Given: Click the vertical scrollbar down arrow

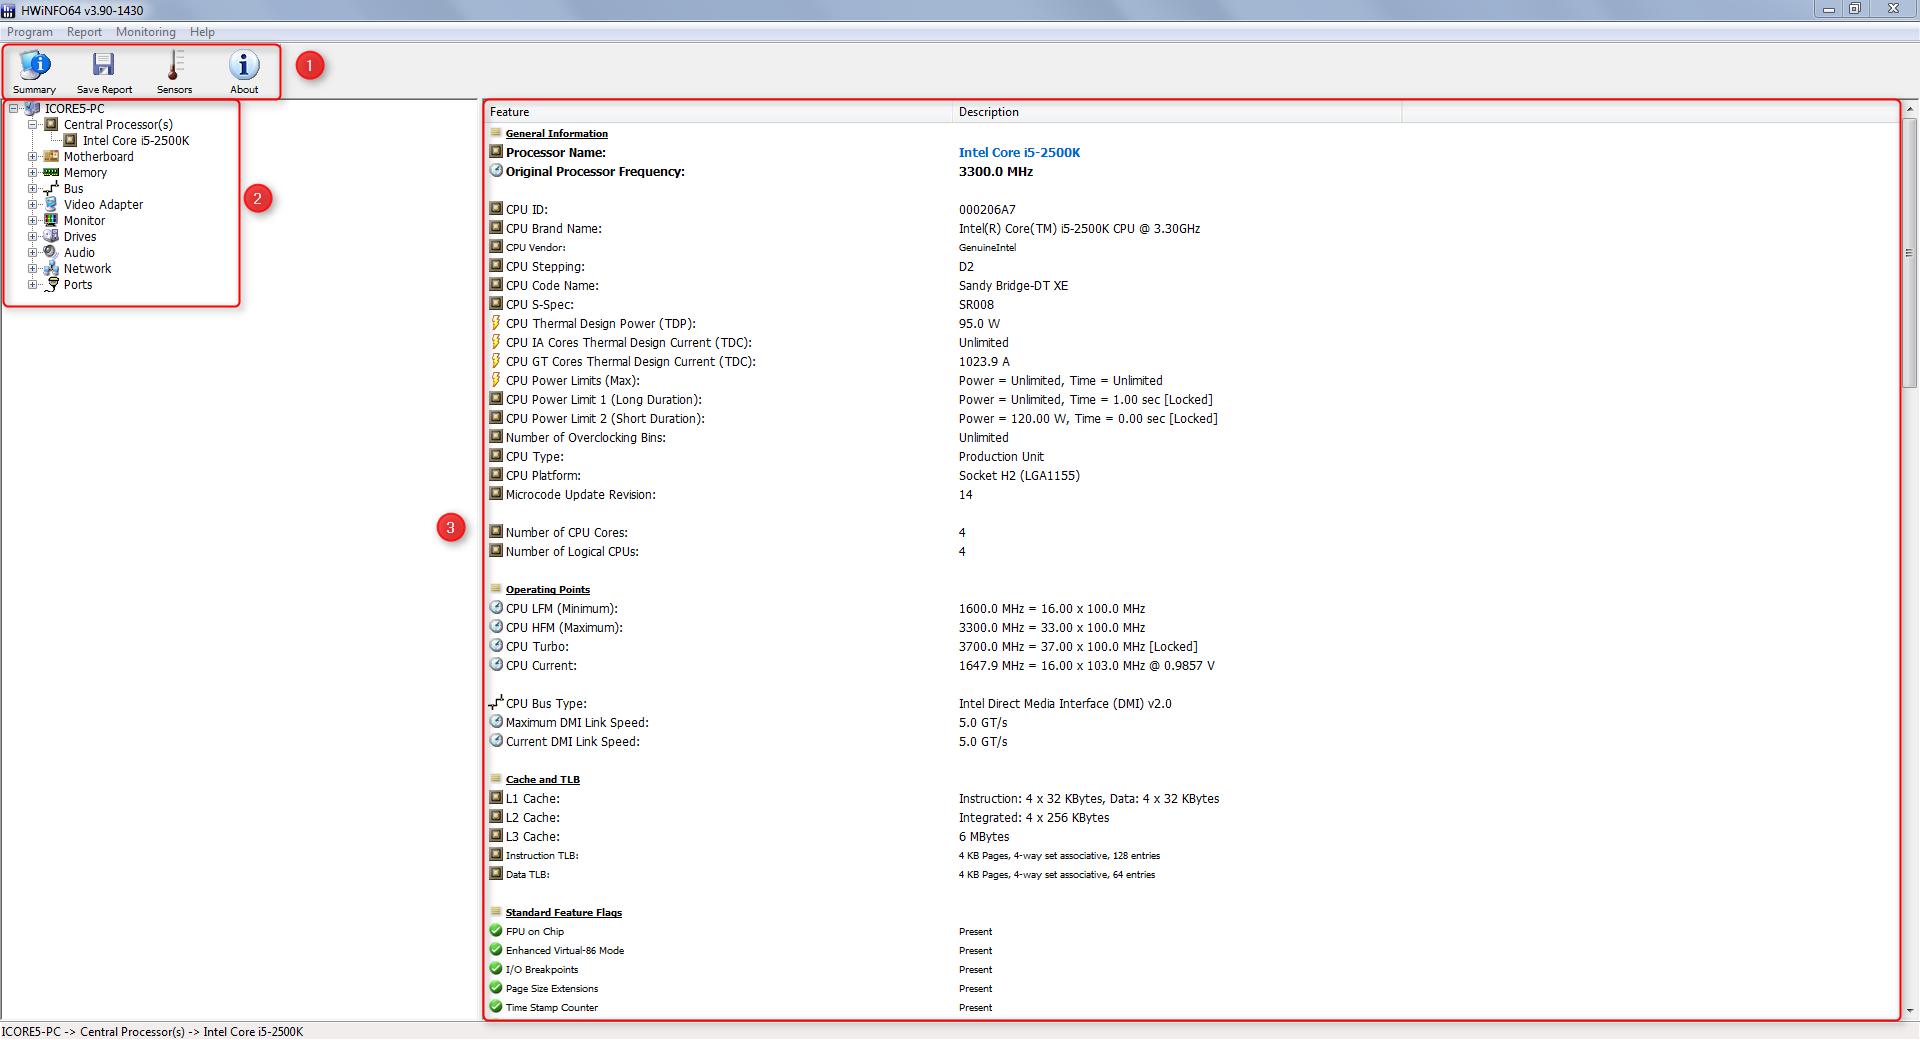Looking at the screenshot, I should 1910,1011.
